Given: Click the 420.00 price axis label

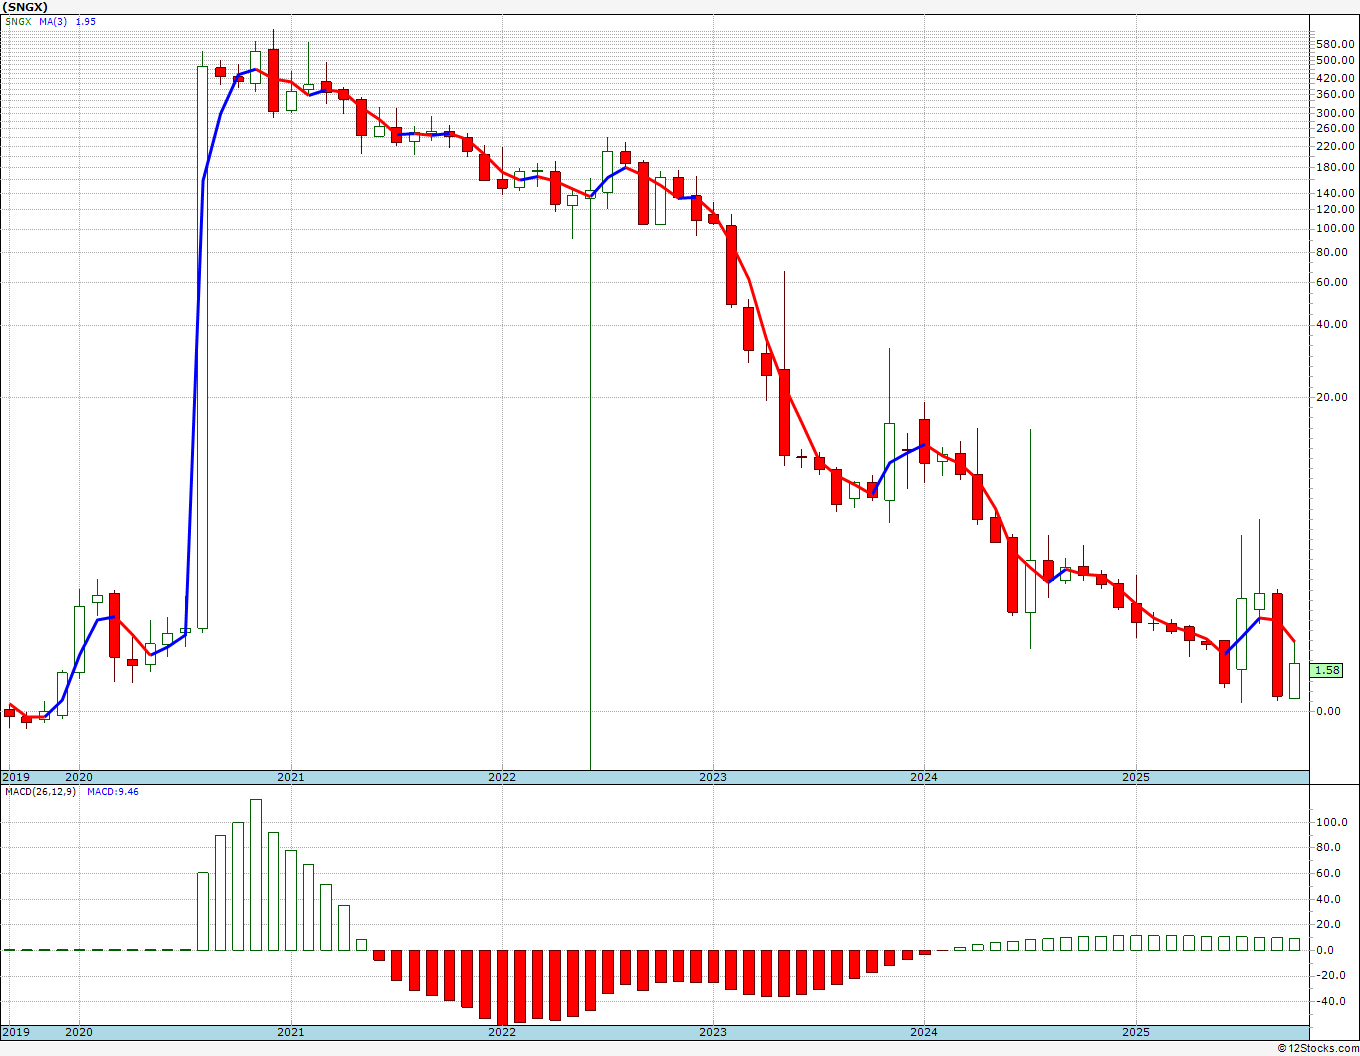Looking at the screenshot, I should click(1335, 77).
